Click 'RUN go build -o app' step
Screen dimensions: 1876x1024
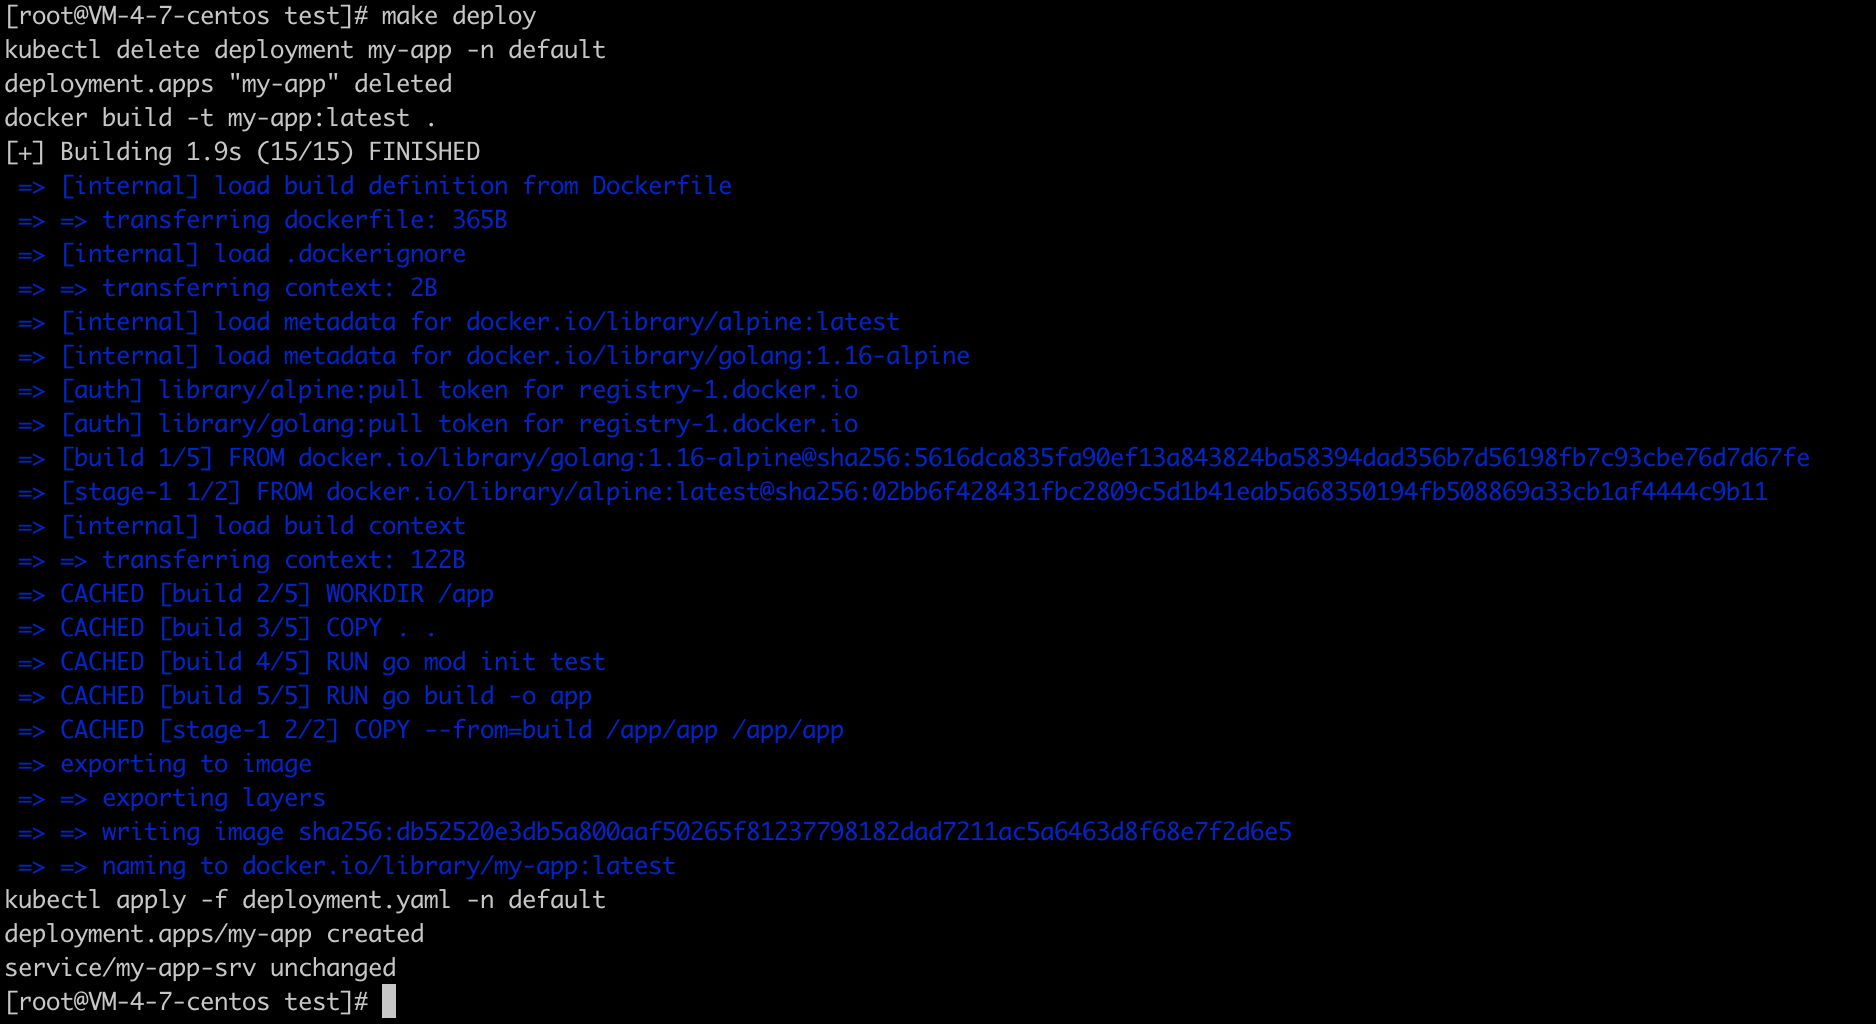(459, 696)
